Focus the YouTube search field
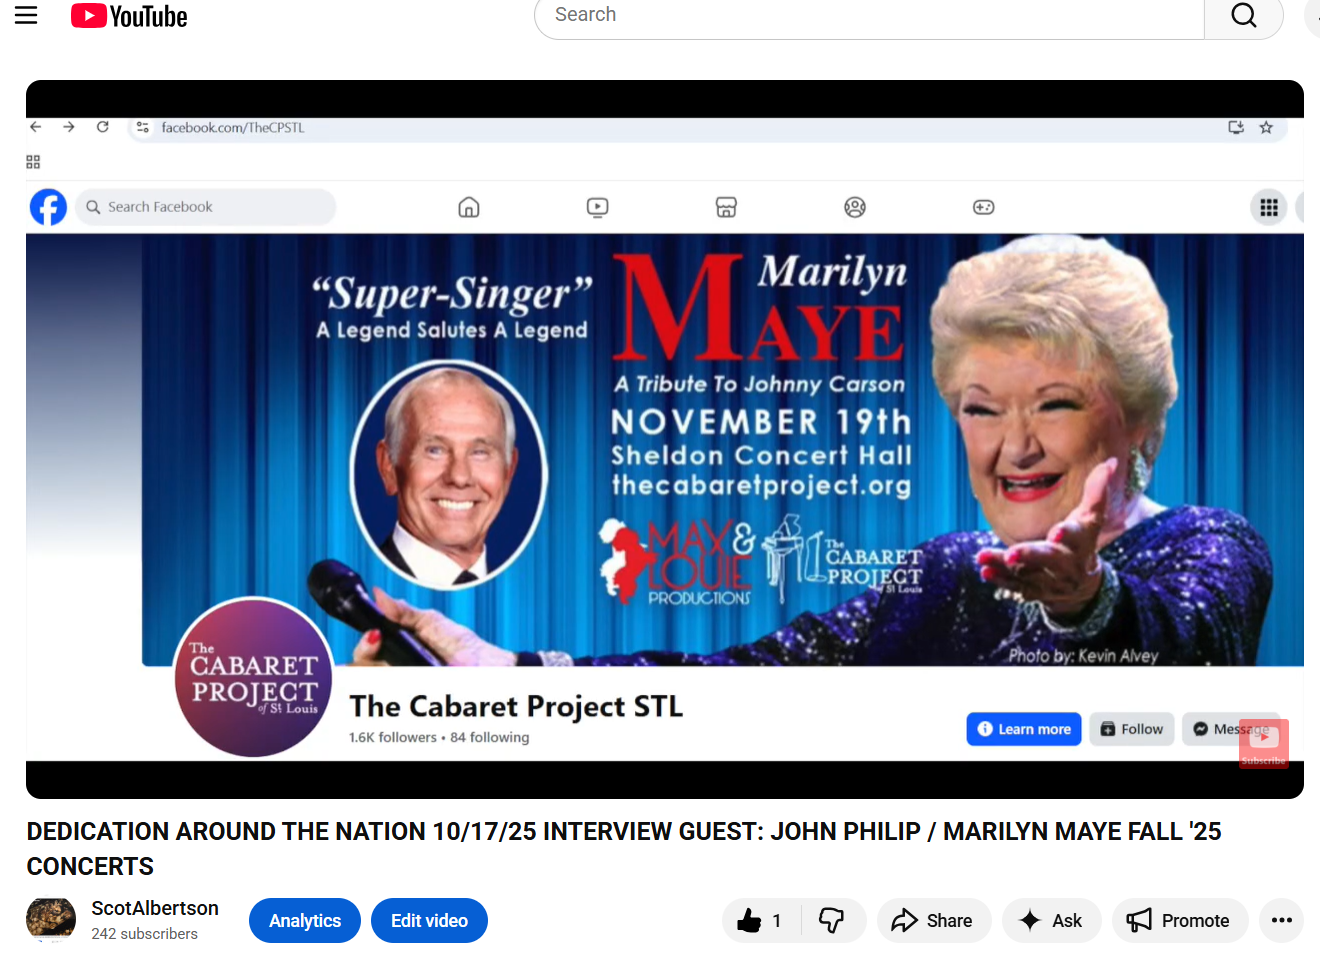 click(x=868, y=16)
